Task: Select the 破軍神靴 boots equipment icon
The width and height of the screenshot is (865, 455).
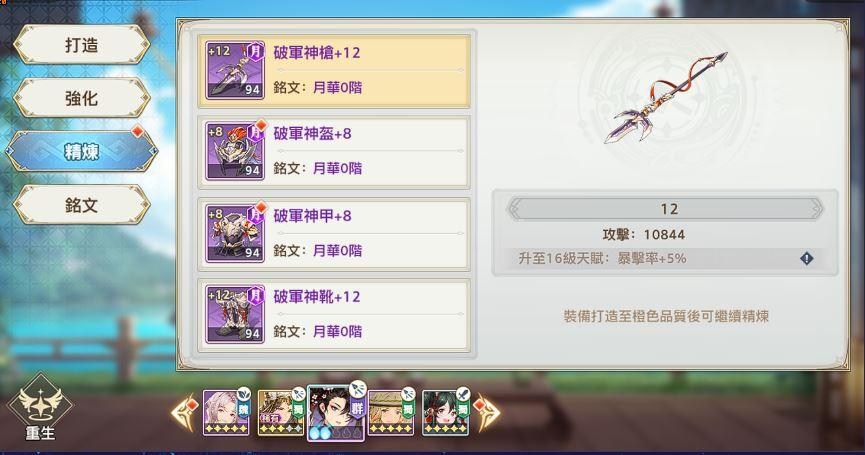Action: [x=235, y=314]
